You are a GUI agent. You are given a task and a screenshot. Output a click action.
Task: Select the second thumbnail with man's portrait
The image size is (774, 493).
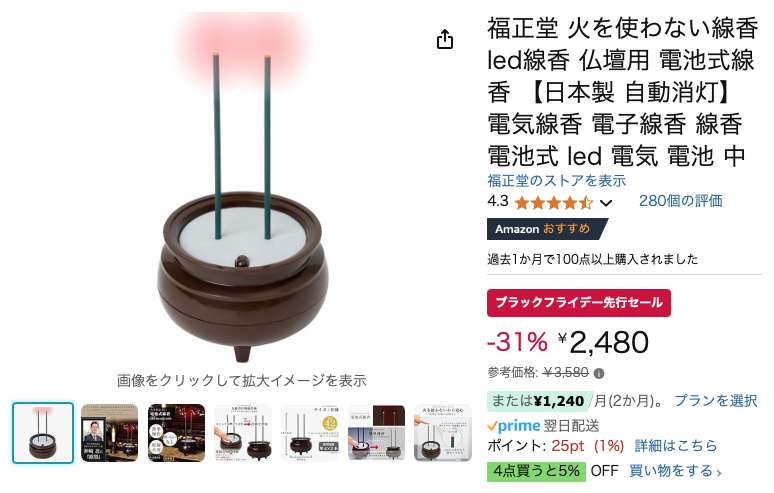coord(110,433)
